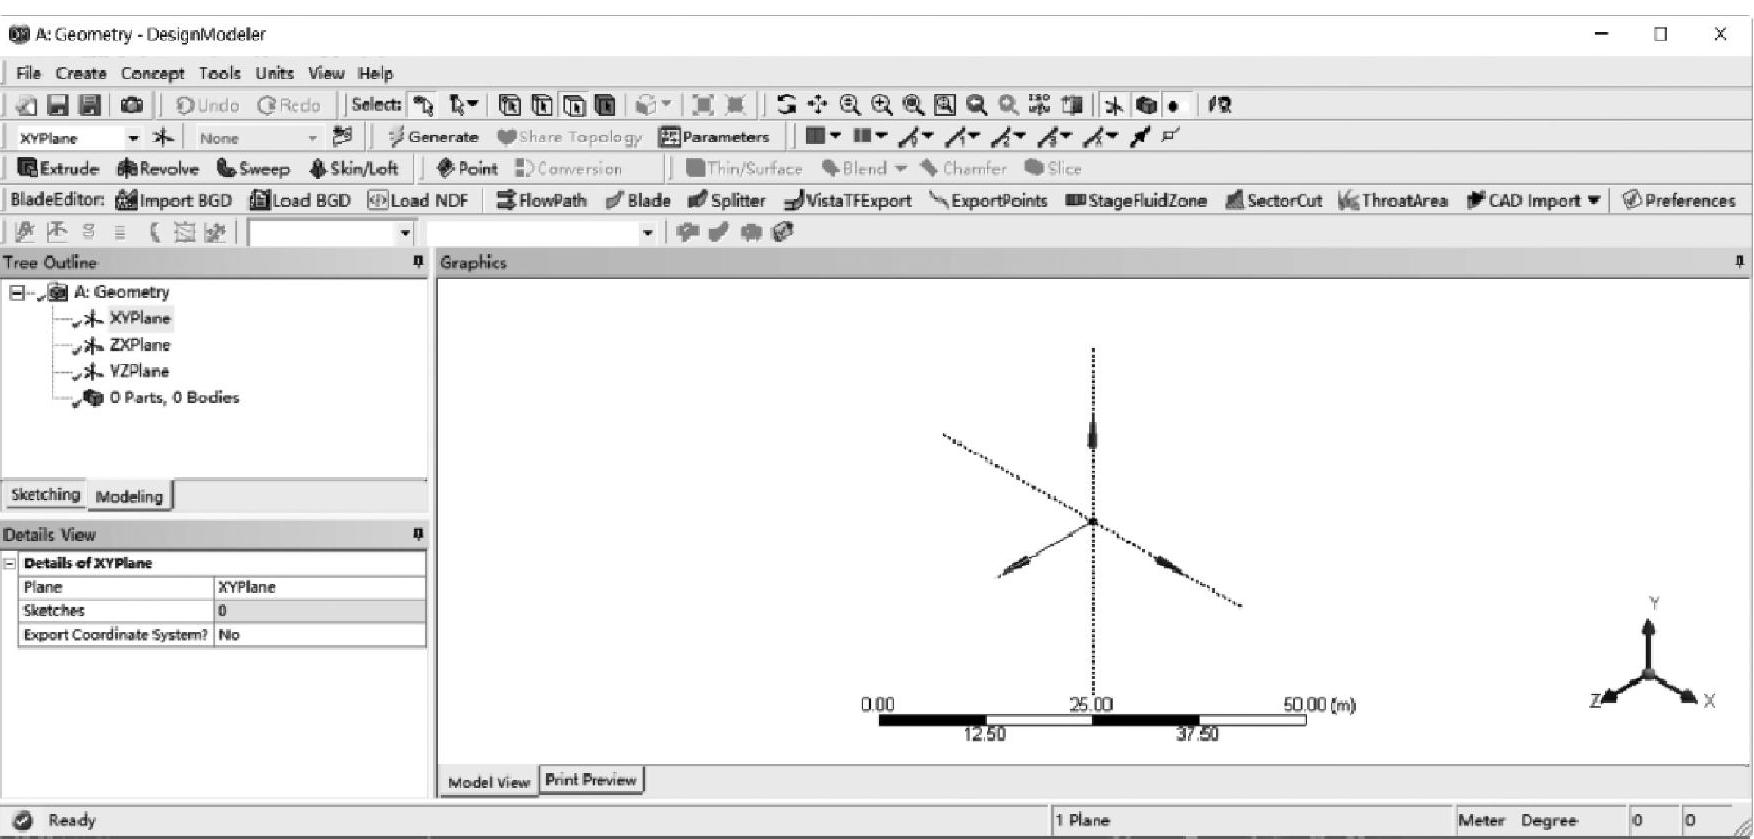Click the New Plane icon beside XYPlane
Image resolution: width=1754 pixels, height=839 pixels.
tap(163, 137)
